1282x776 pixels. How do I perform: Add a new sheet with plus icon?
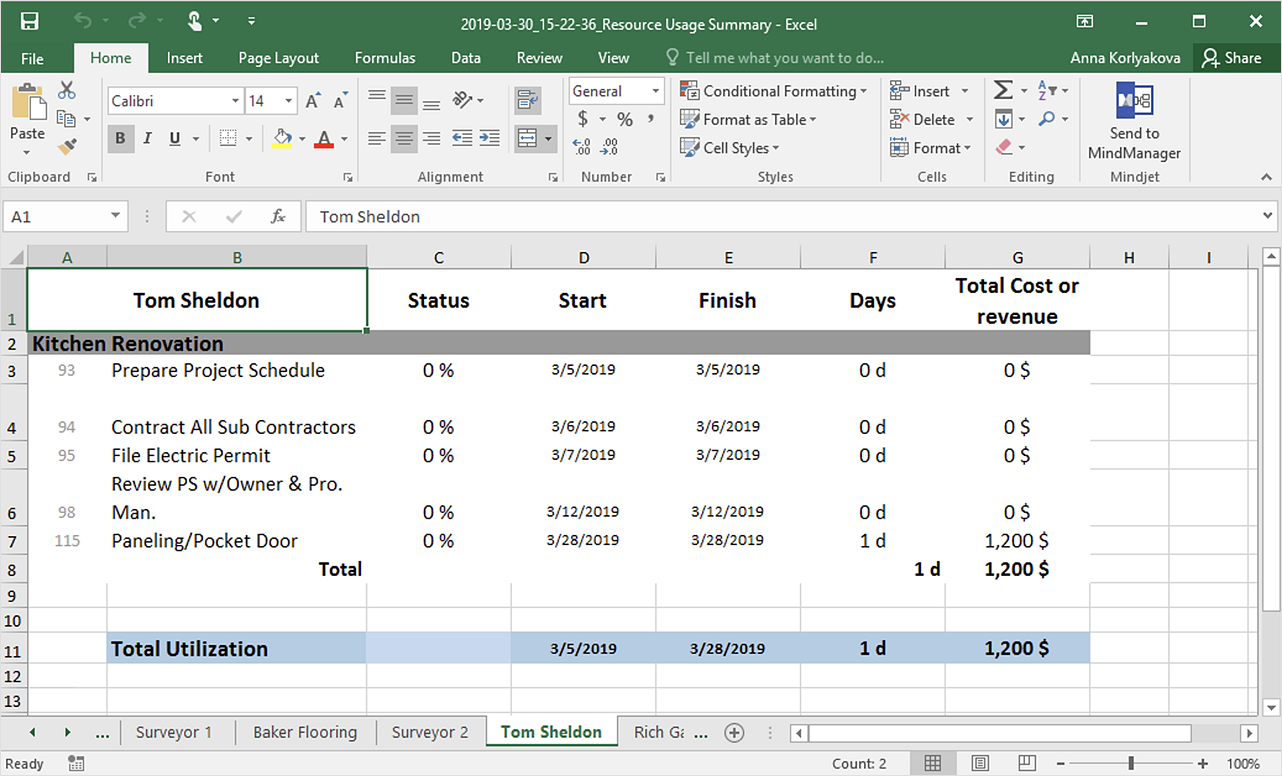click(734, 732)
